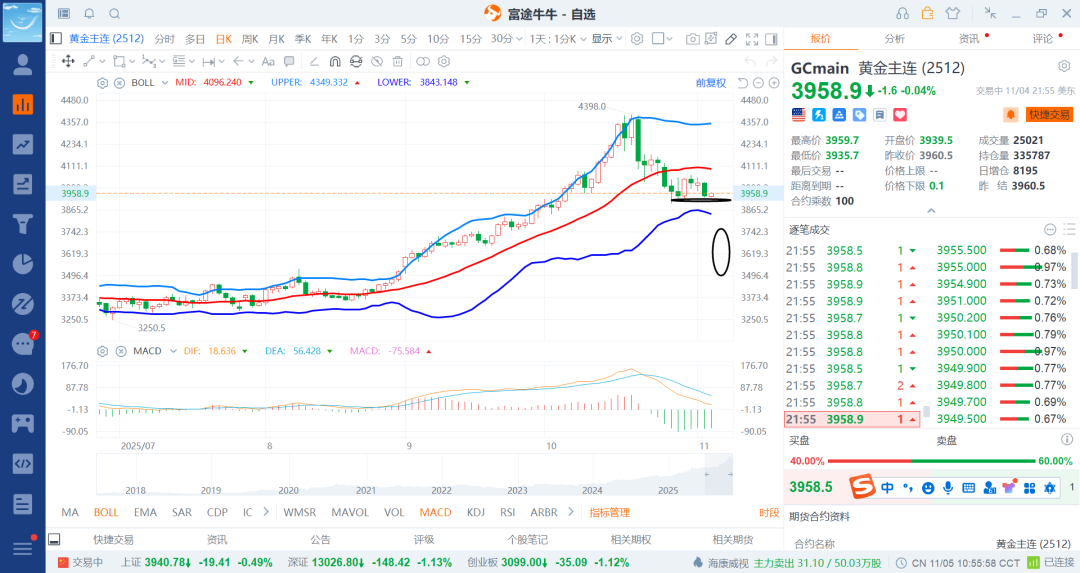Open quote panel settings gear next to 黄金主连
This screenshot has width=1080, height=573.
[1064, 67]
